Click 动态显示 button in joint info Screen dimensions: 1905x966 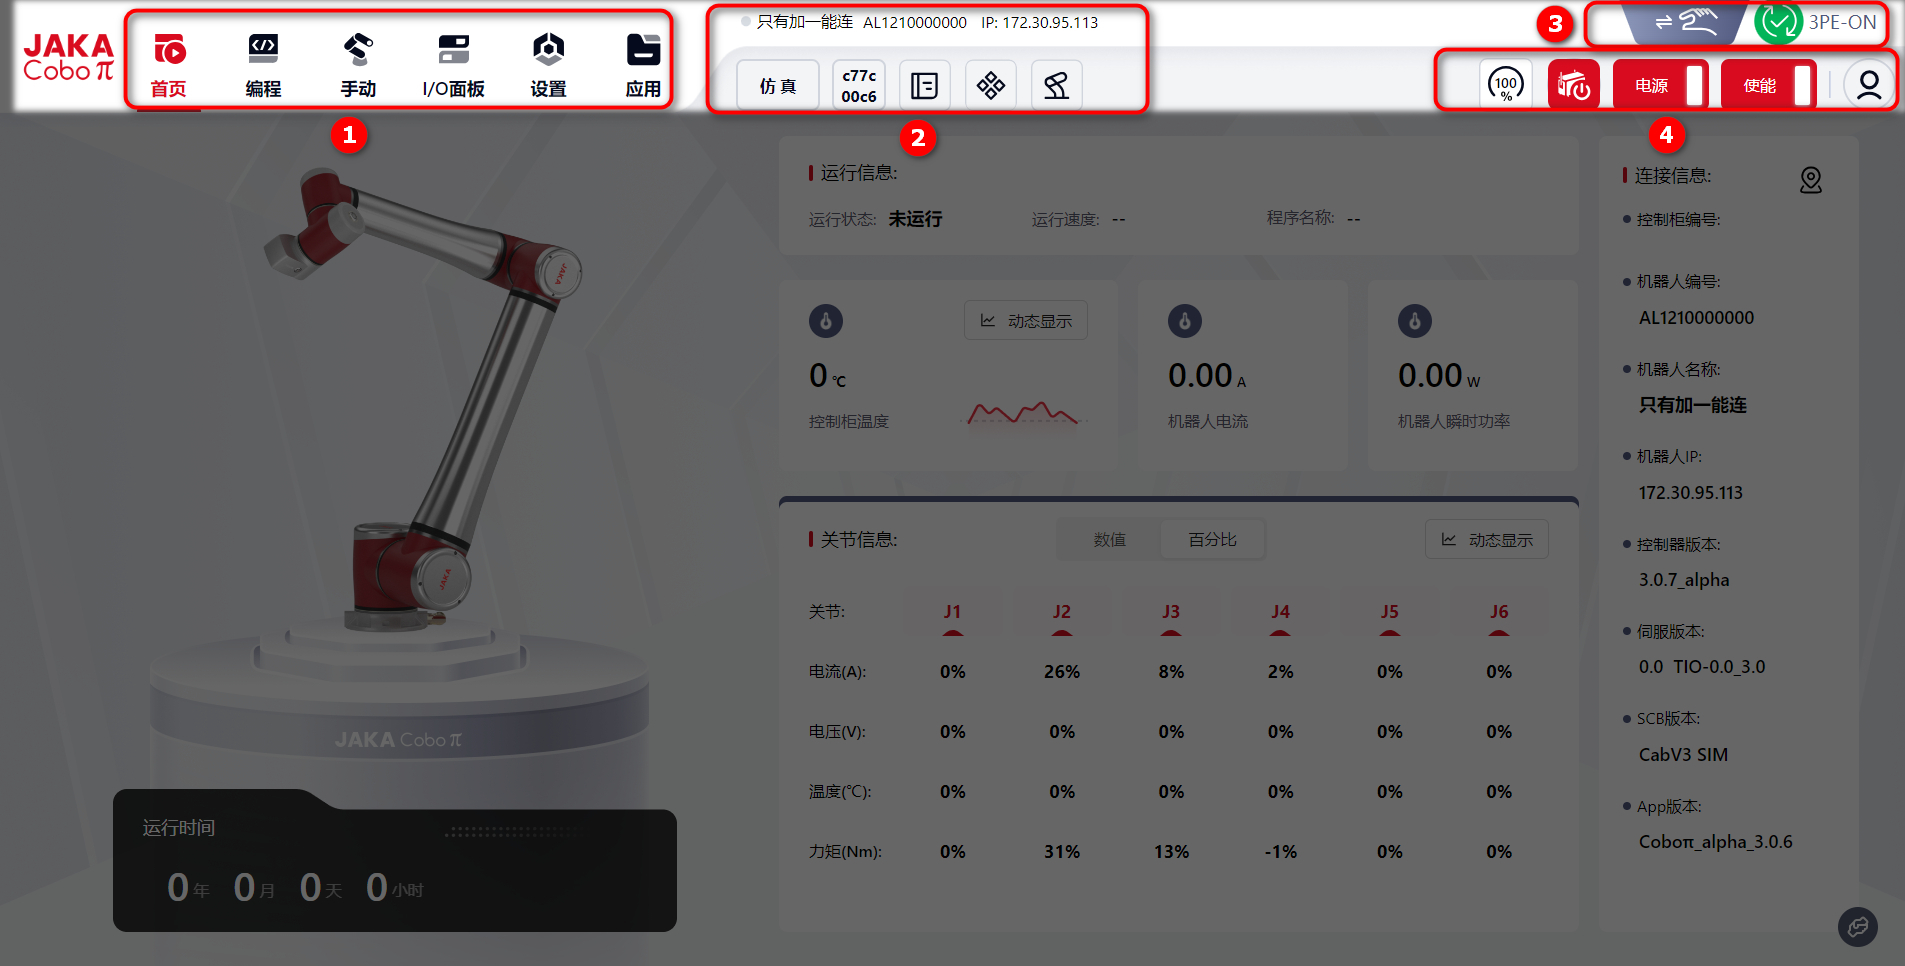(1486, 540)
